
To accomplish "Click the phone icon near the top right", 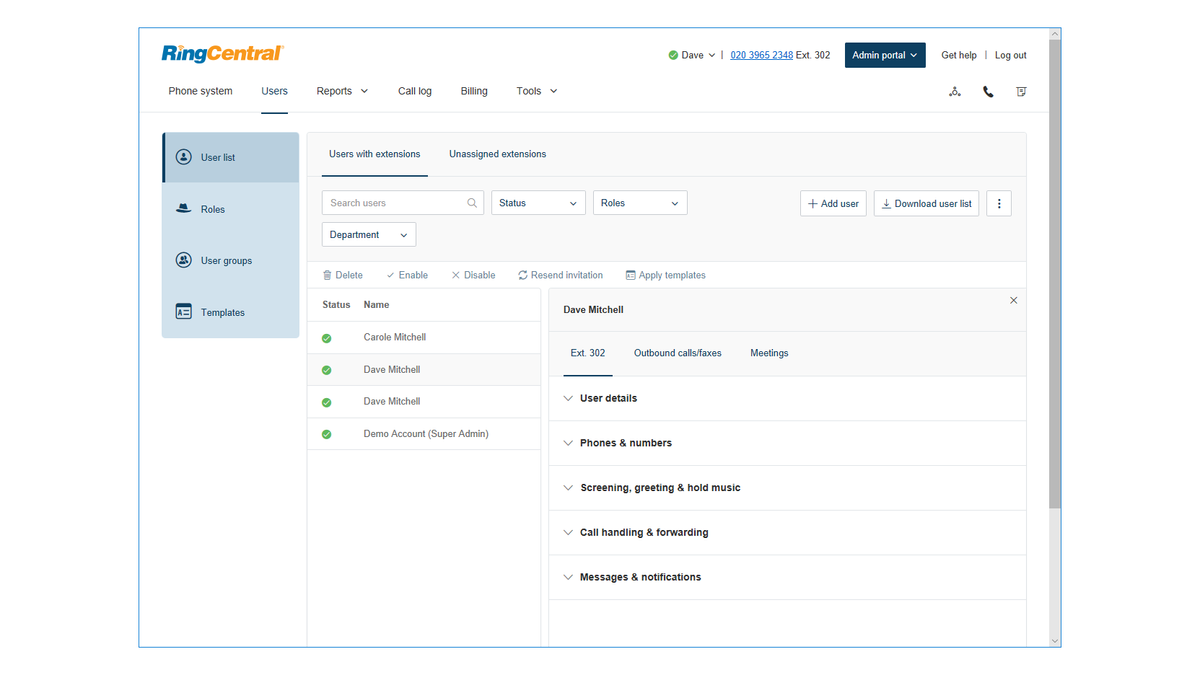I will [988, 91].
